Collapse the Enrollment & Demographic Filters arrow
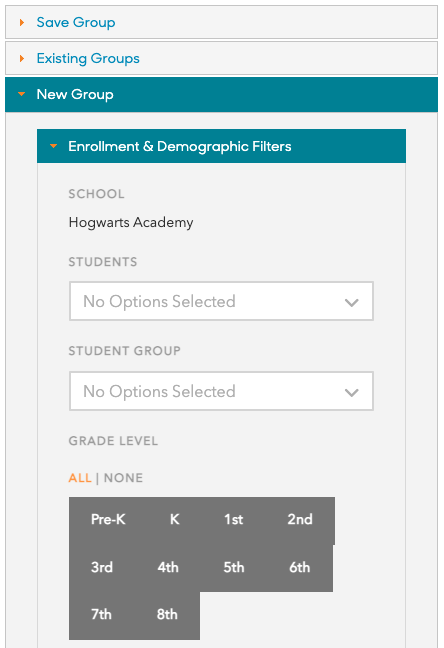This screenshot has height=648, width=444. (53, 146)
